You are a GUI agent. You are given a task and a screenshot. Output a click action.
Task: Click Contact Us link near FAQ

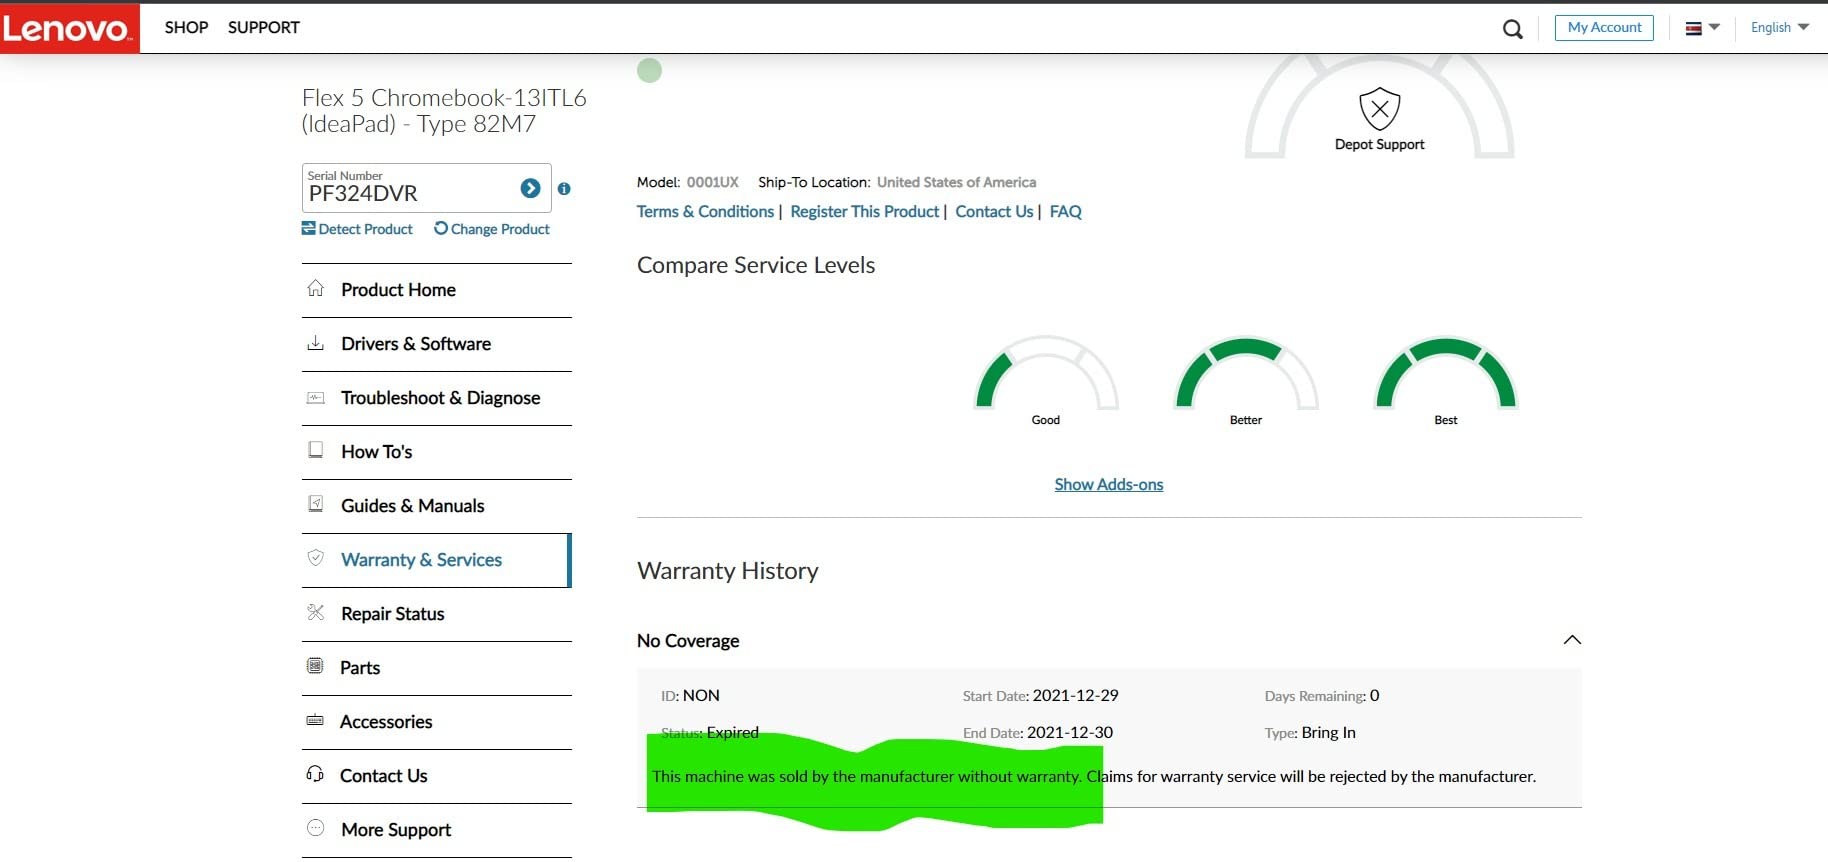[x=994, y=211]
